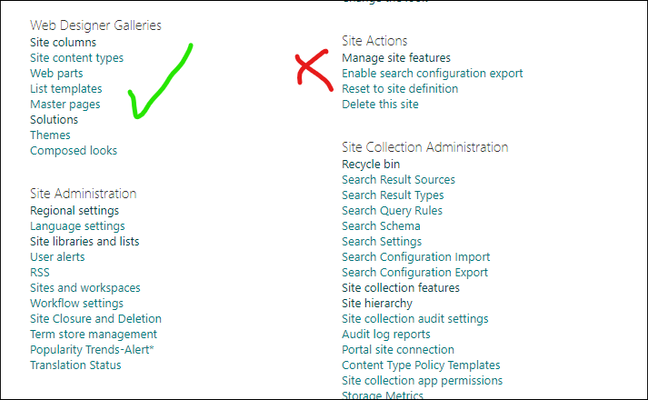The image size is (648, 400).
Task: Open Site content types link
Action: coord(76,58)
